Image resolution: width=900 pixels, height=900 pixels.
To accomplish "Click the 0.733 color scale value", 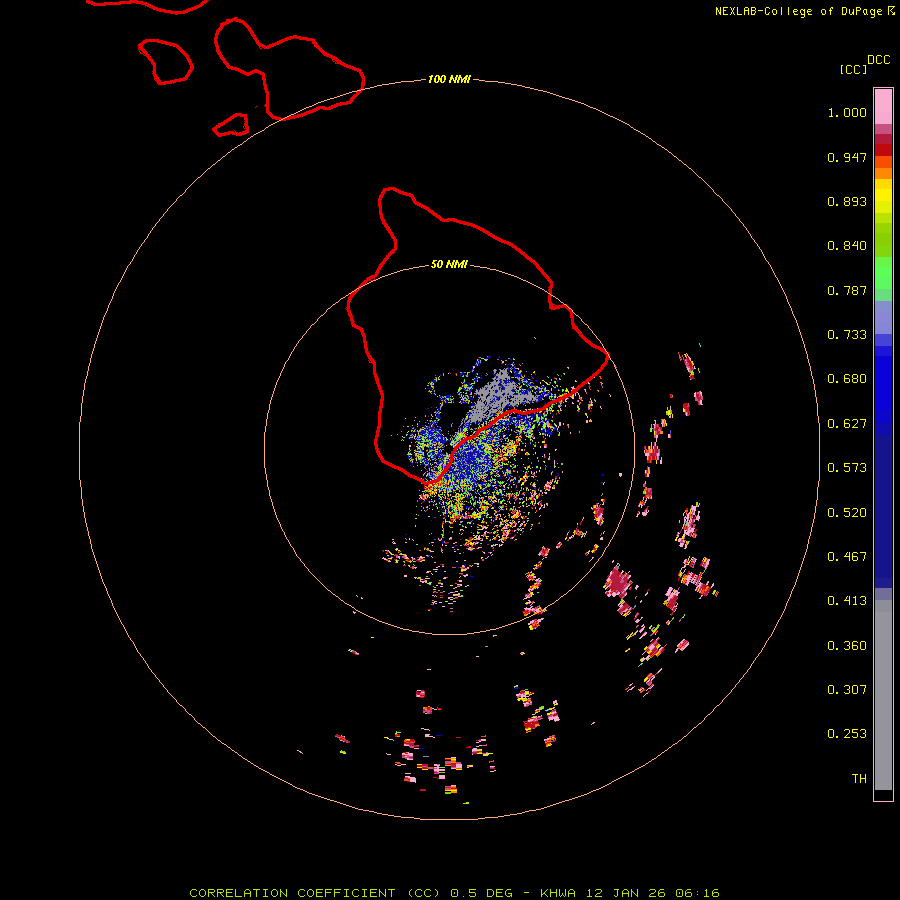I will pyautogui.click(x=847, y=335).
